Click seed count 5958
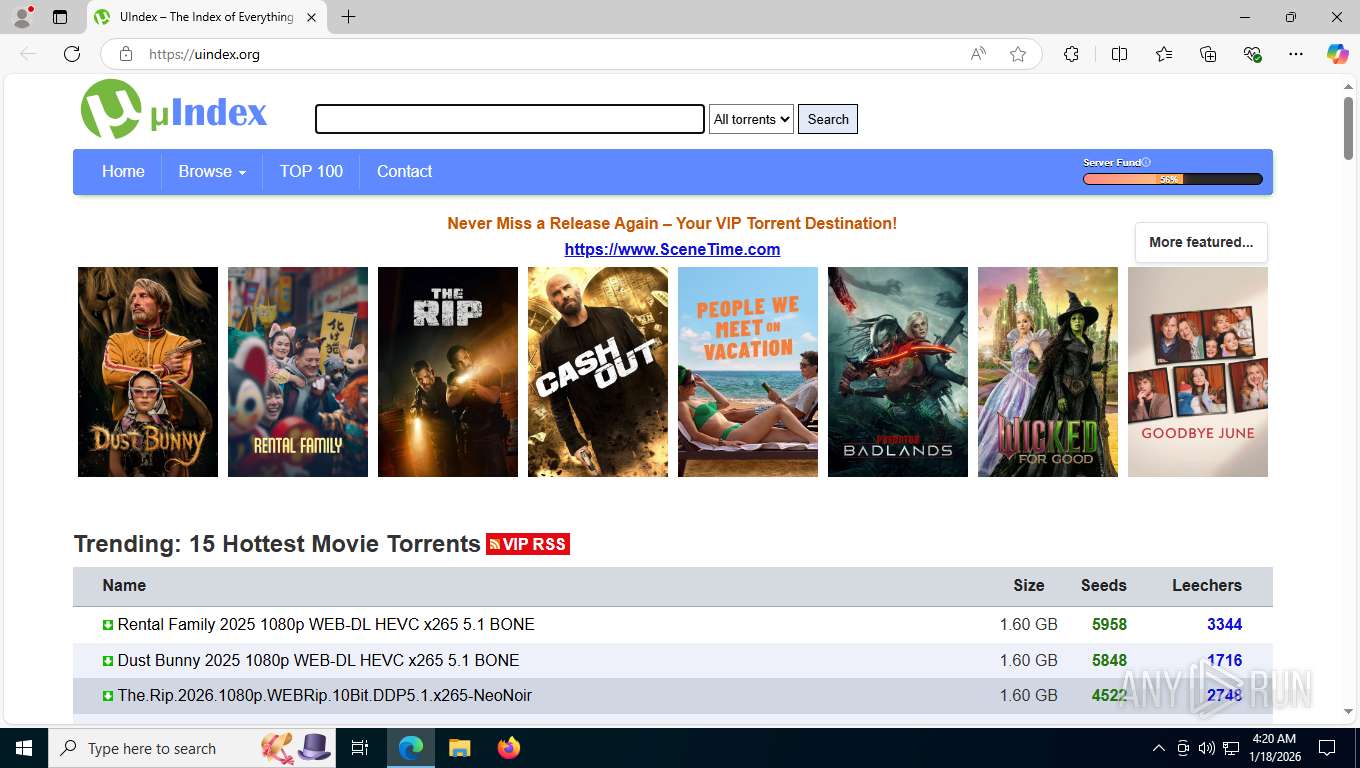 pos(1109,625)
